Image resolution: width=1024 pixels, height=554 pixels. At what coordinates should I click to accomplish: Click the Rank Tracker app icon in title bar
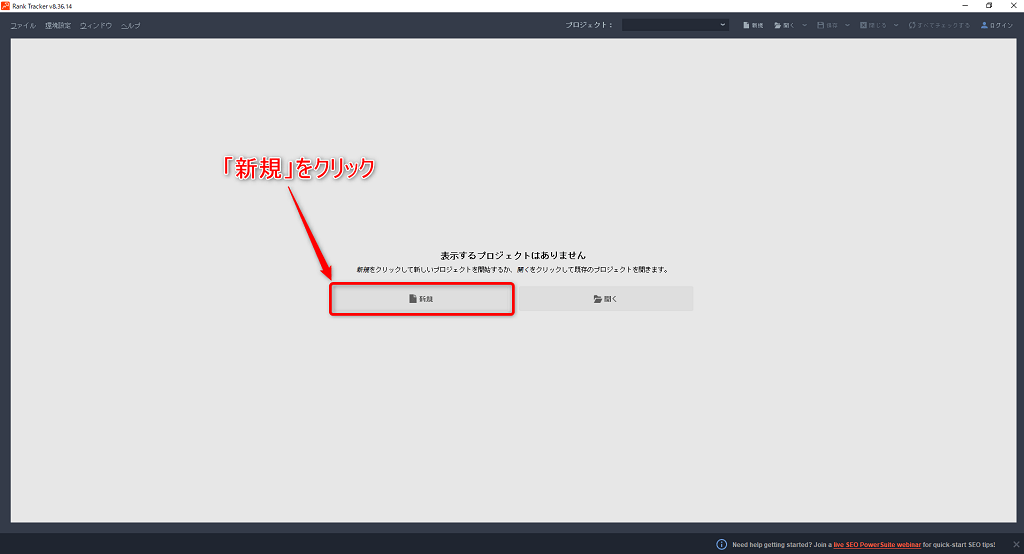6,6
